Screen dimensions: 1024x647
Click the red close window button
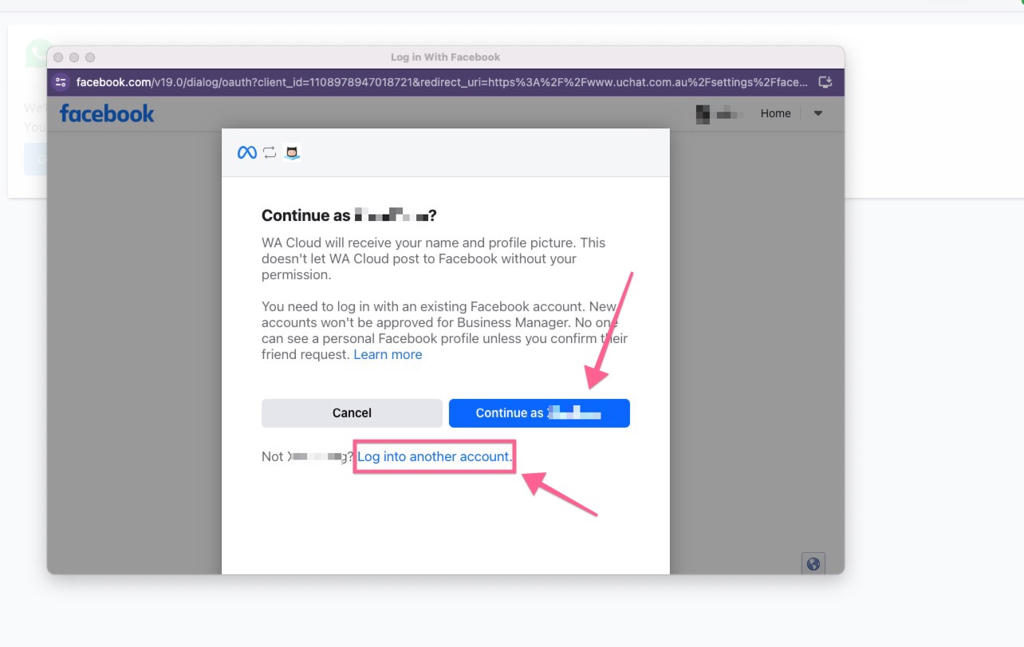(x=59, y=57)
